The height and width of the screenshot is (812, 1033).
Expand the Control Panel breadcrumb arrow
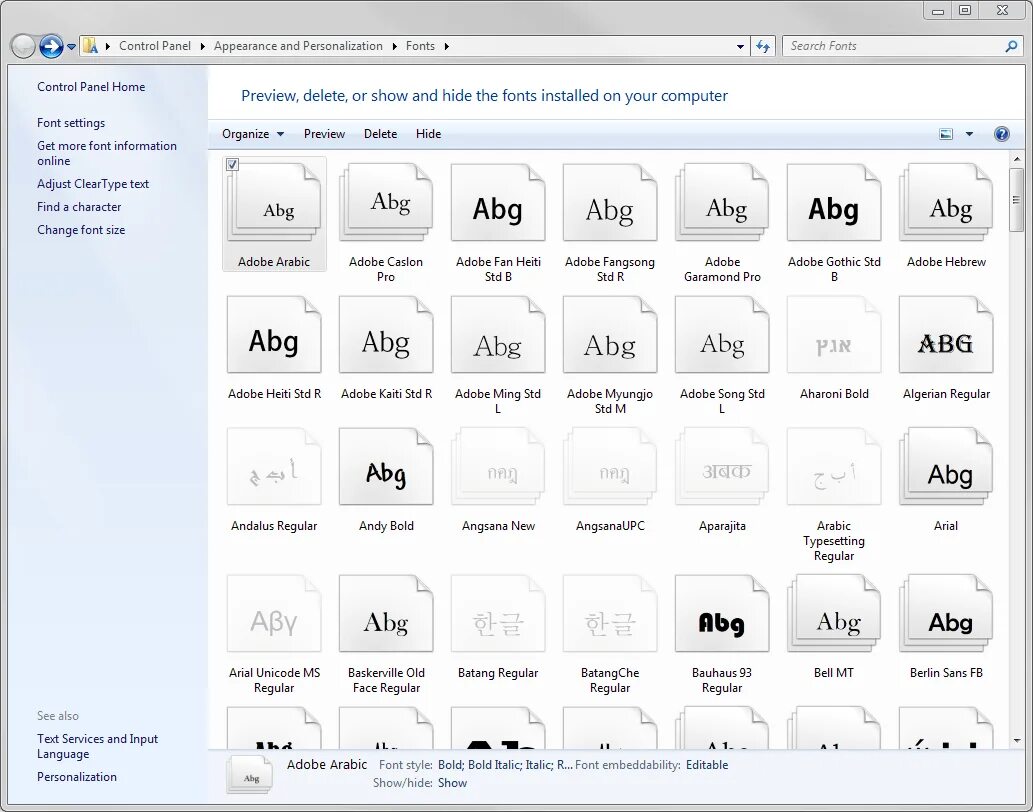(202, 46)
